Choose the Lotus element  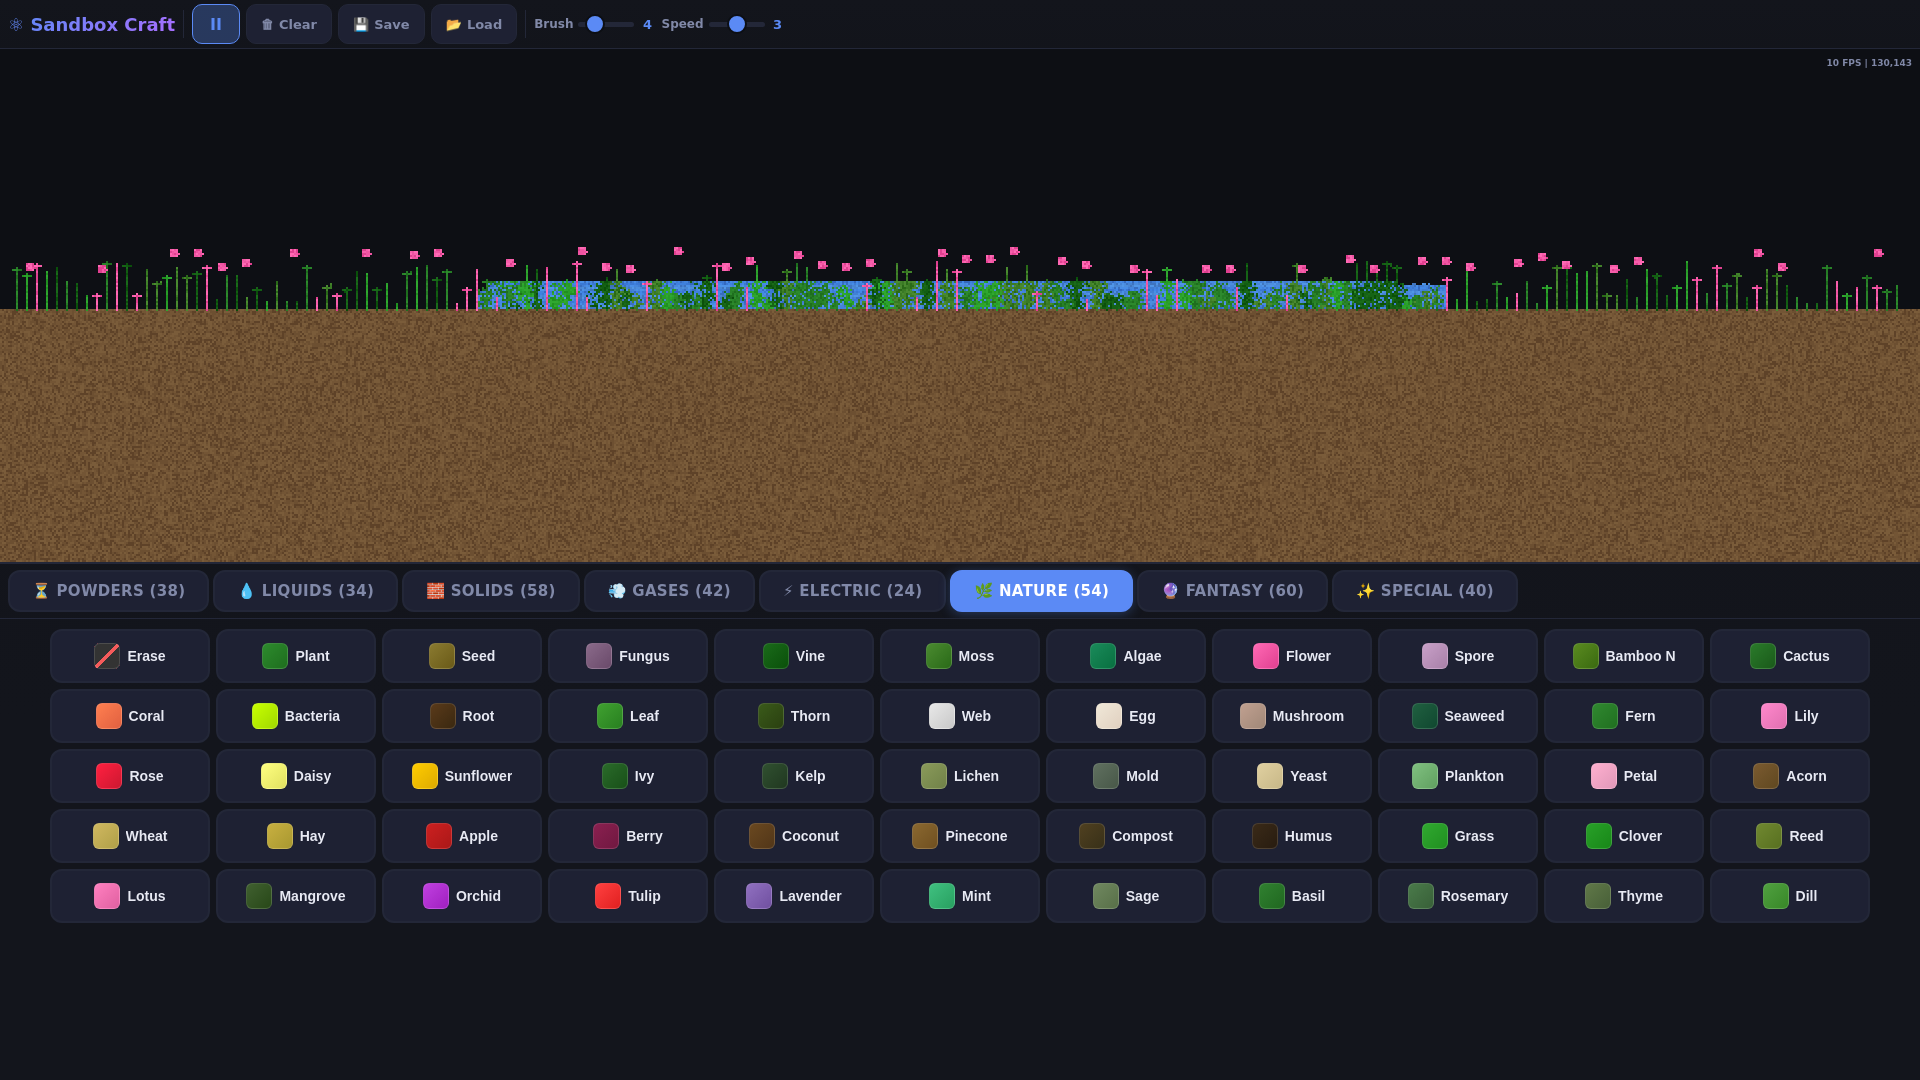click(130, 896)
